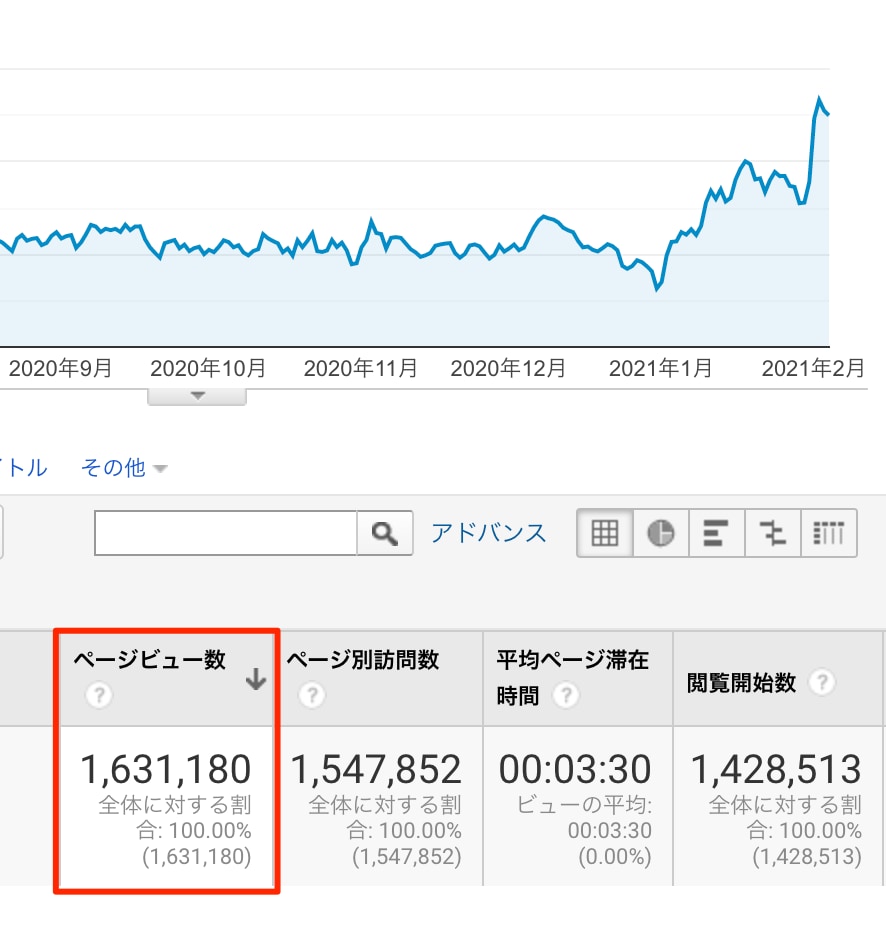This screenshot has height=936, width=886.
Task: Click the February 2021 peak on chart line
Action: pyautogui.click(x=819, y=98)
